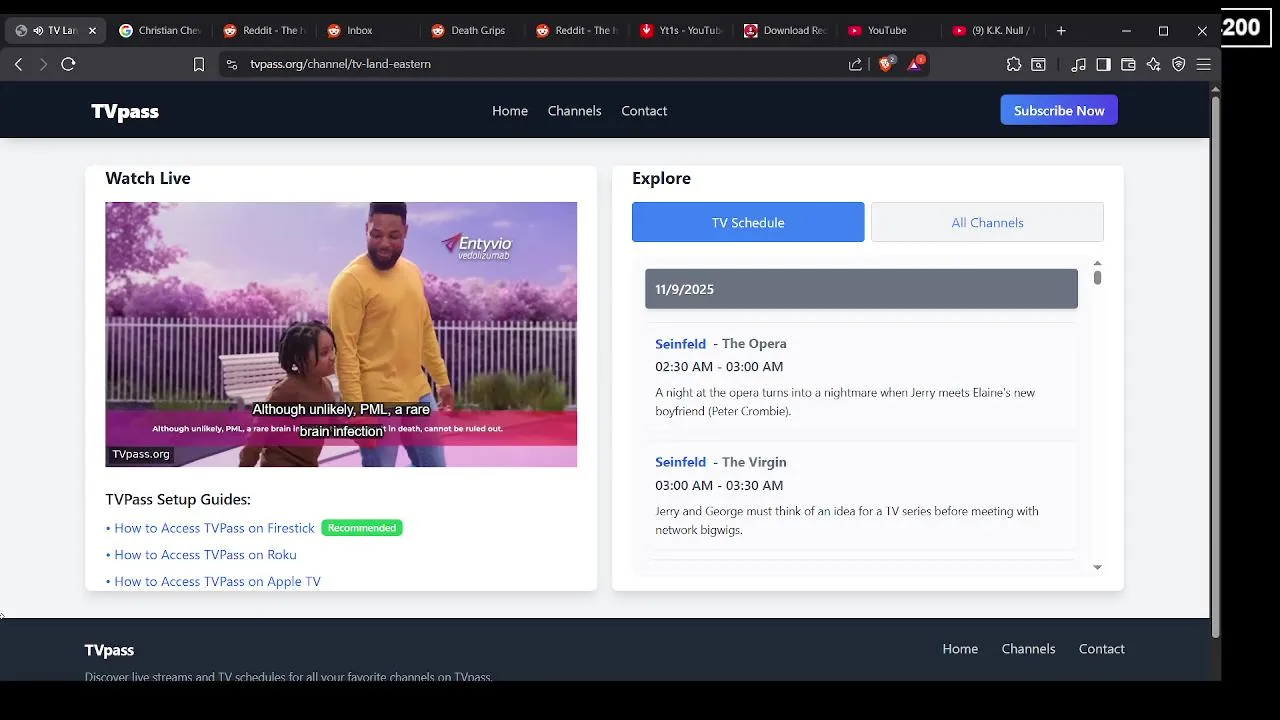Viewport: 1280px width, 720px height.
Task: Open Leo AI sparkle icon
Action: coord(1153,64)
